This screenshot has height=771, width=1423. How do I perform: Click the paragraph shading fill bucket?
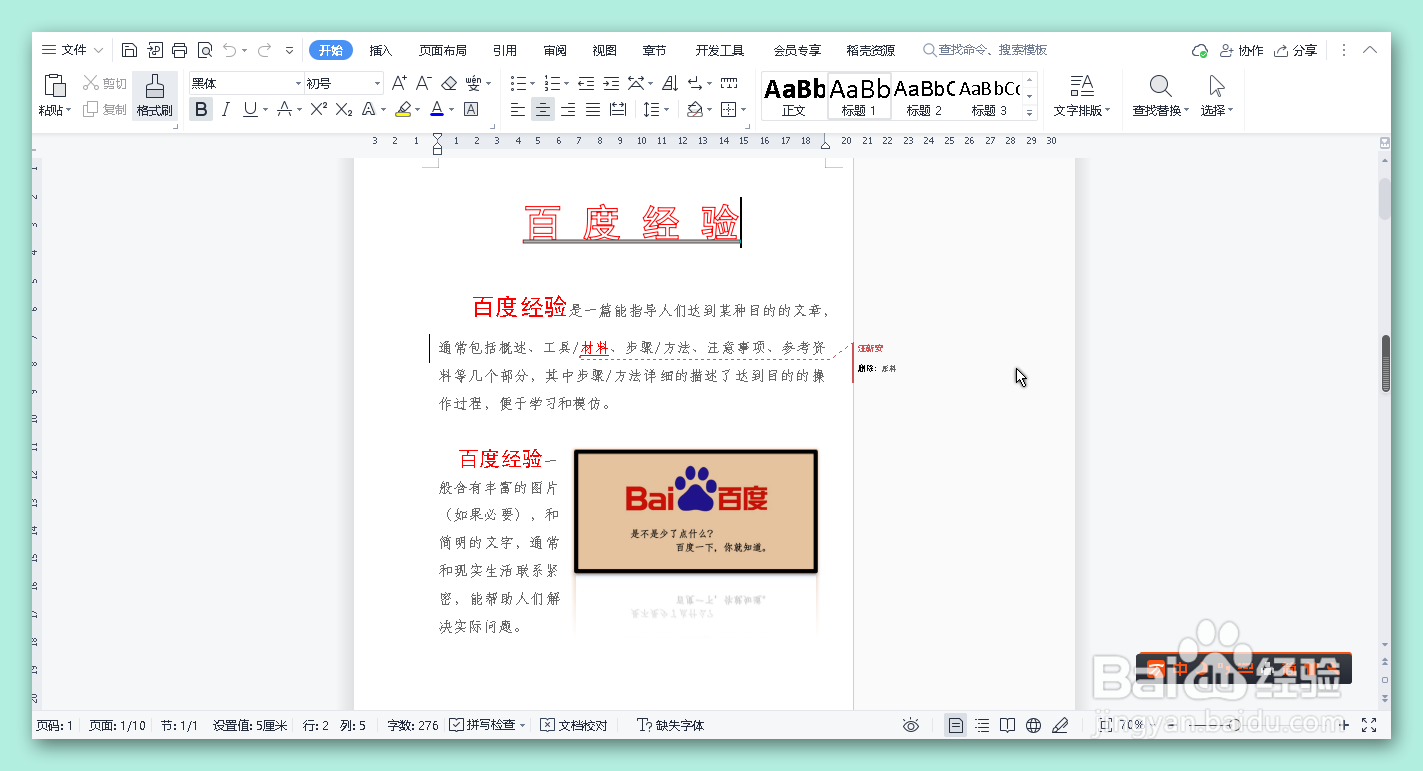point(695,109)
